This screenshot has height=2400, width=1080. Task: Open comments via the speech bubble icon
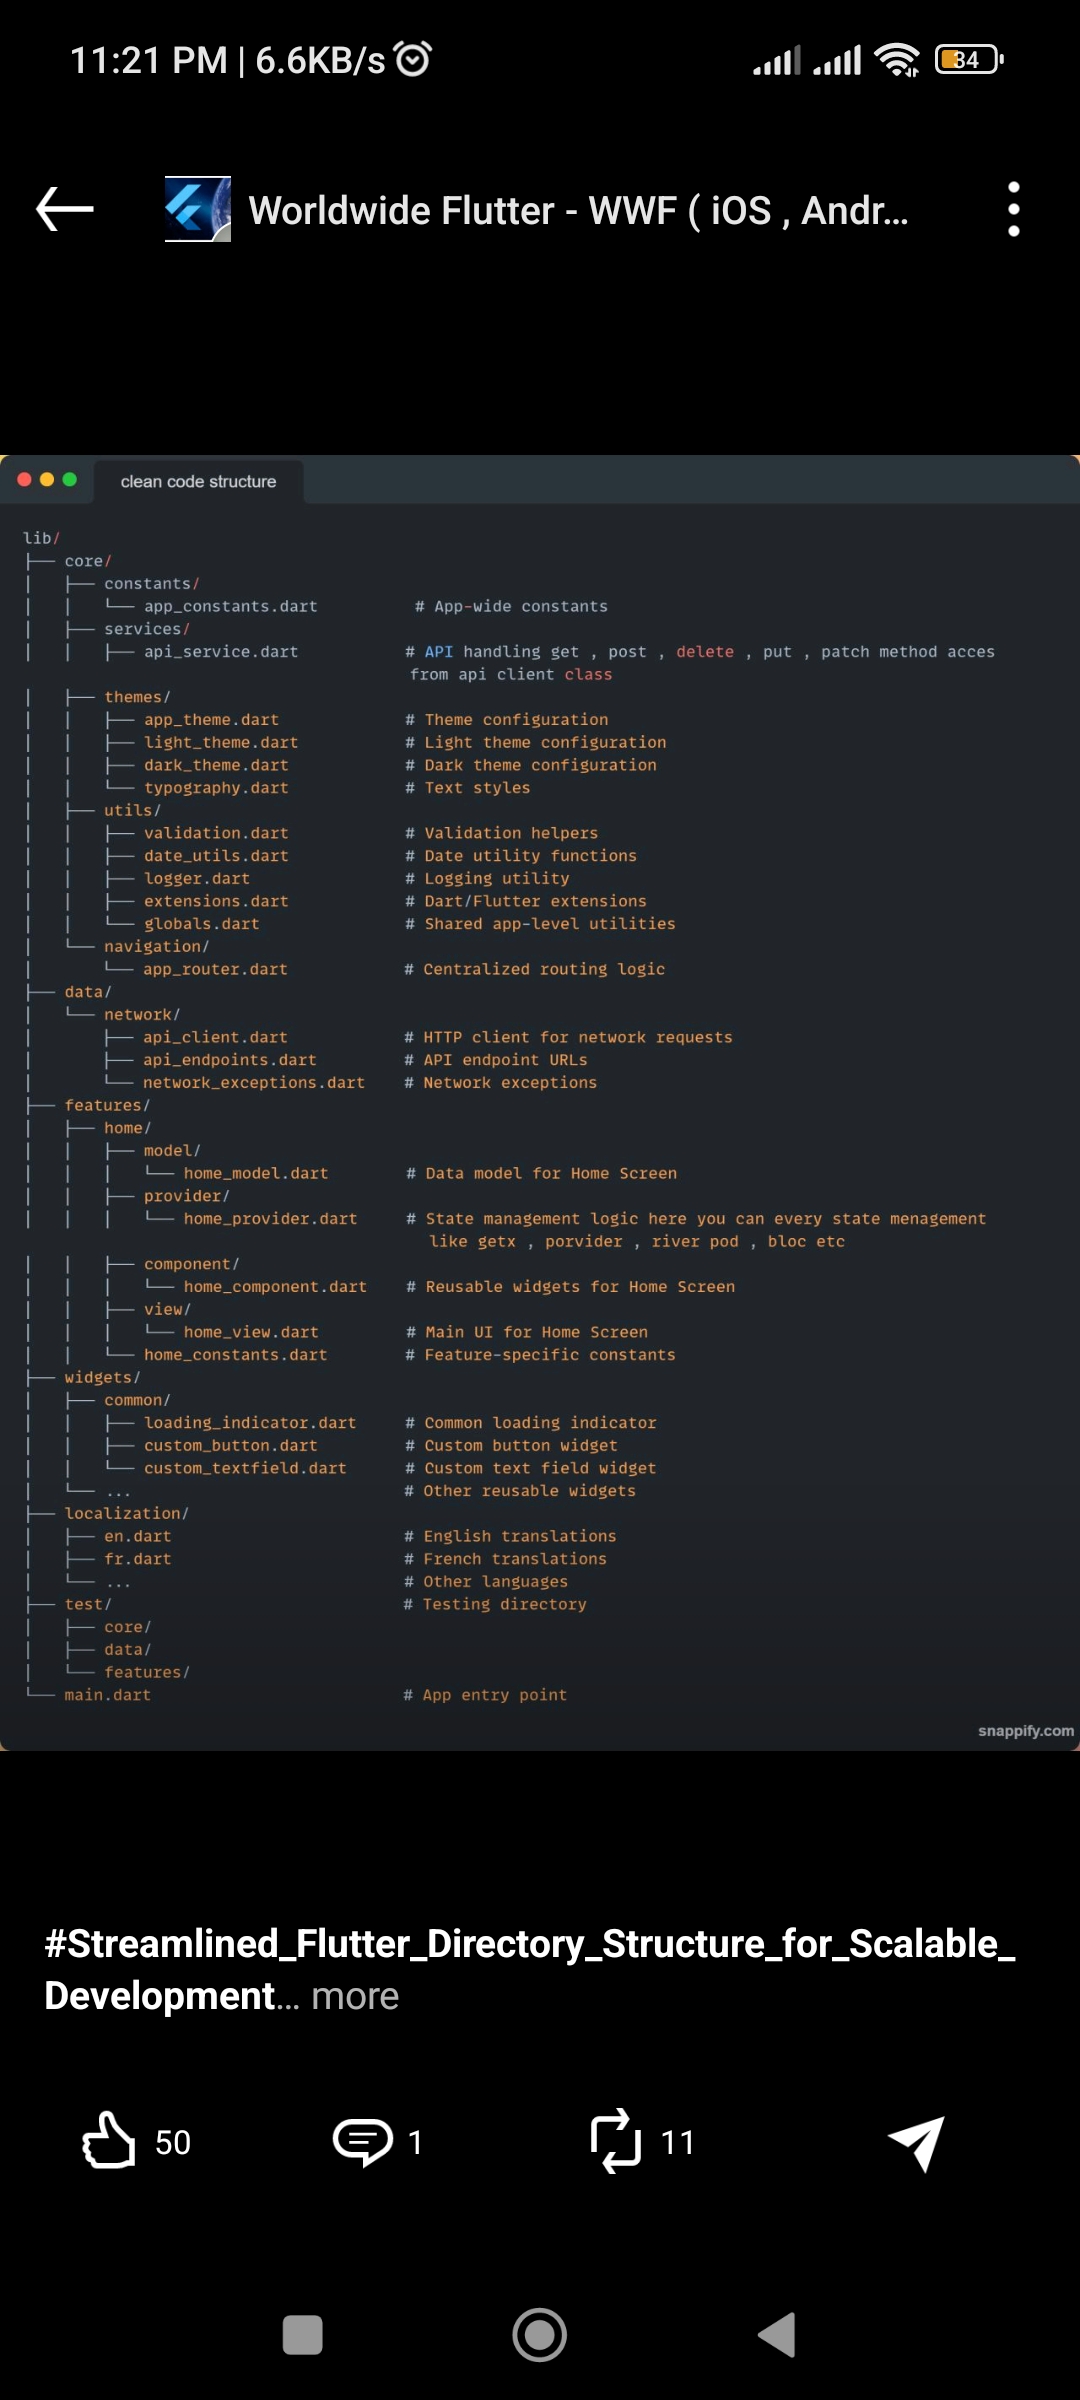(x=362, y=2142)
